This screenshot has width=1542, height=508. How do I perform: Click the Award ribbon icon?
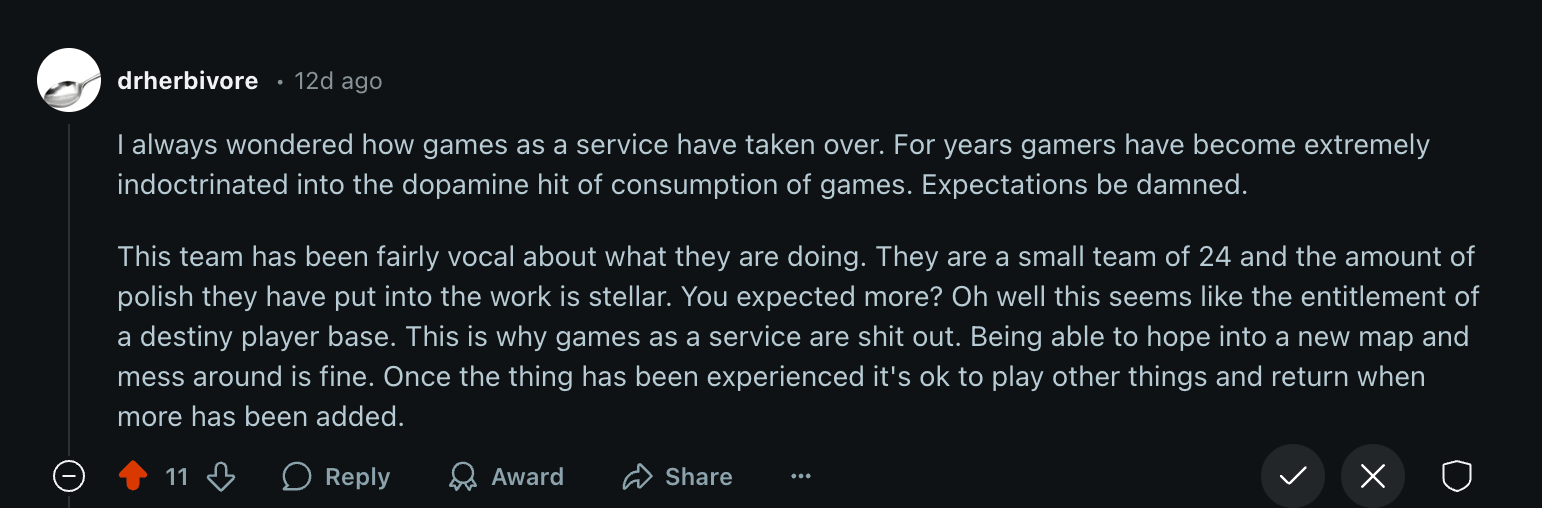pos(463,477)
